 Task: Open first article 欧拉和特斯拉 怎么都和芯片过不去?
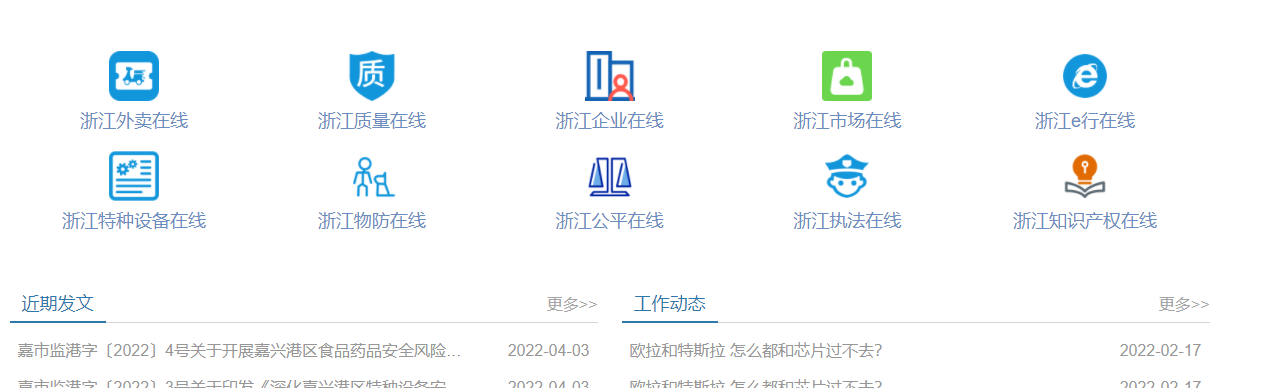[x=756, y=351]
